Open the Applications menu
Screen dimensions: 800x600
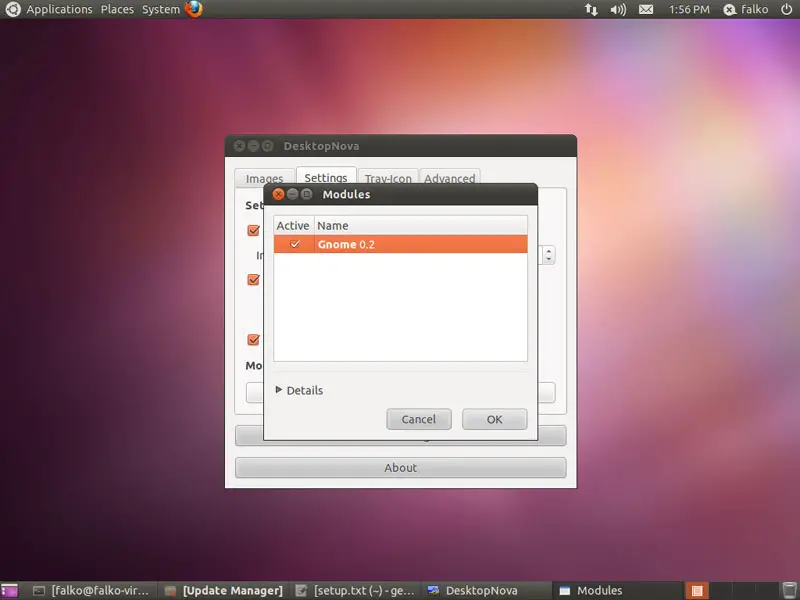point(59,9)
